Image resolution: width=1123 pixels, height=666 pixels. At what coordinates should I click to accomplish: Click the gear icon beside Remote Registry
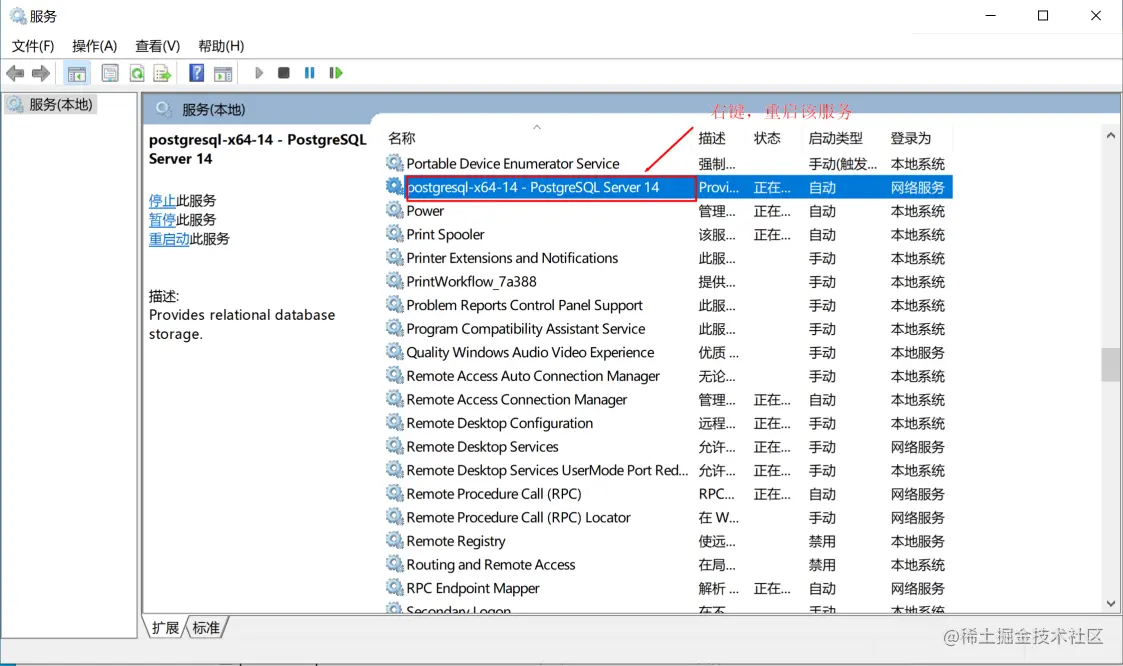pos(395,540)
